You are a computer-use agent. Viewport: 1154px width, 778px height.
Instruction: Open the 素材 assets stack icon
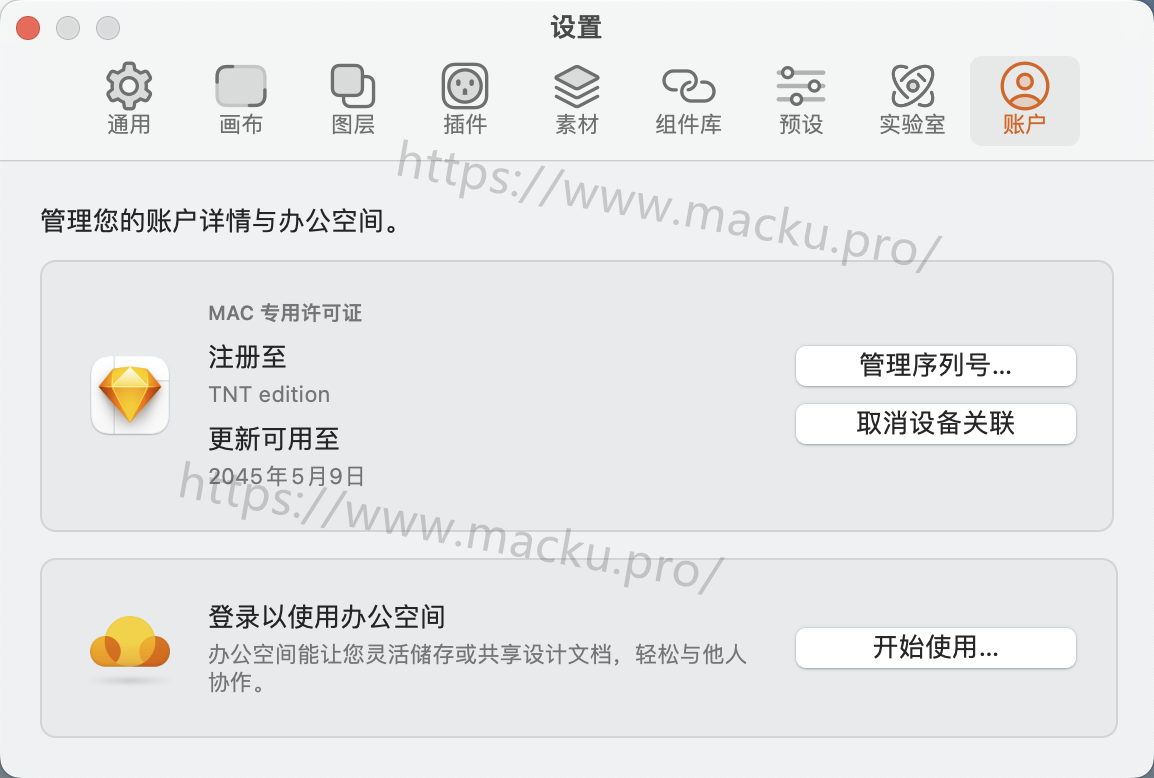[577, 86]
